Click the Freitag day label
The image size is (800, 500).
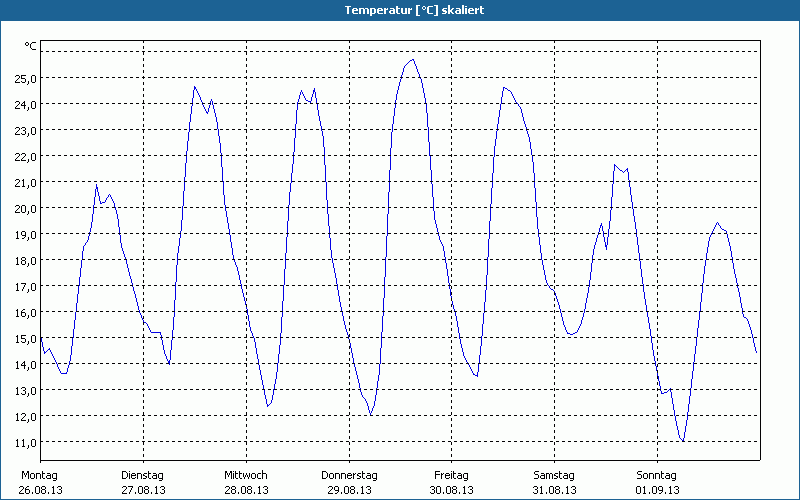click(x=452, y=475)
